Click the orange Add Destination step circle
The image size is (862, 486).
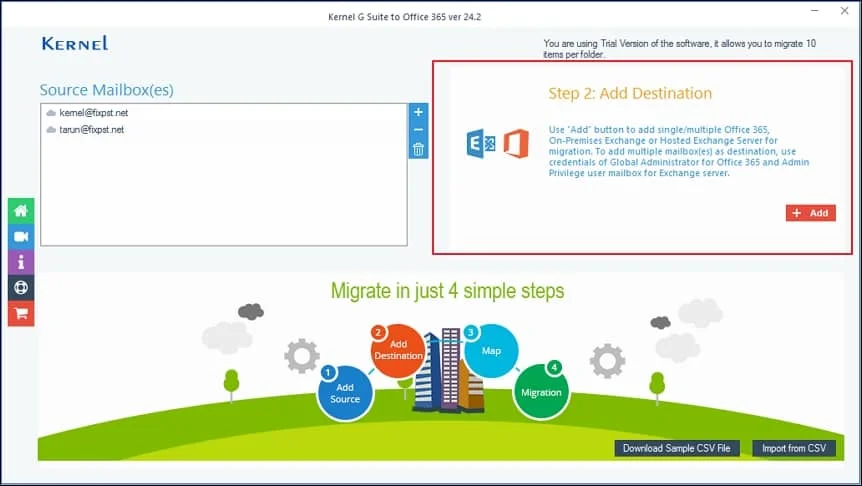398,351
